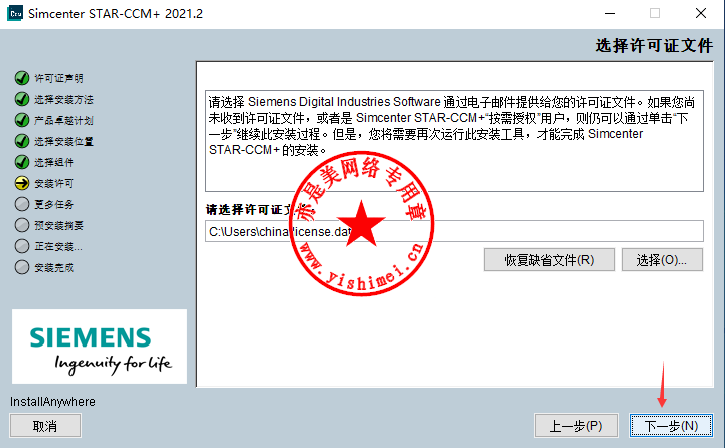Select the 选择安装位置 step label
The height and width of the screenshot is (448, 725).
64,141
